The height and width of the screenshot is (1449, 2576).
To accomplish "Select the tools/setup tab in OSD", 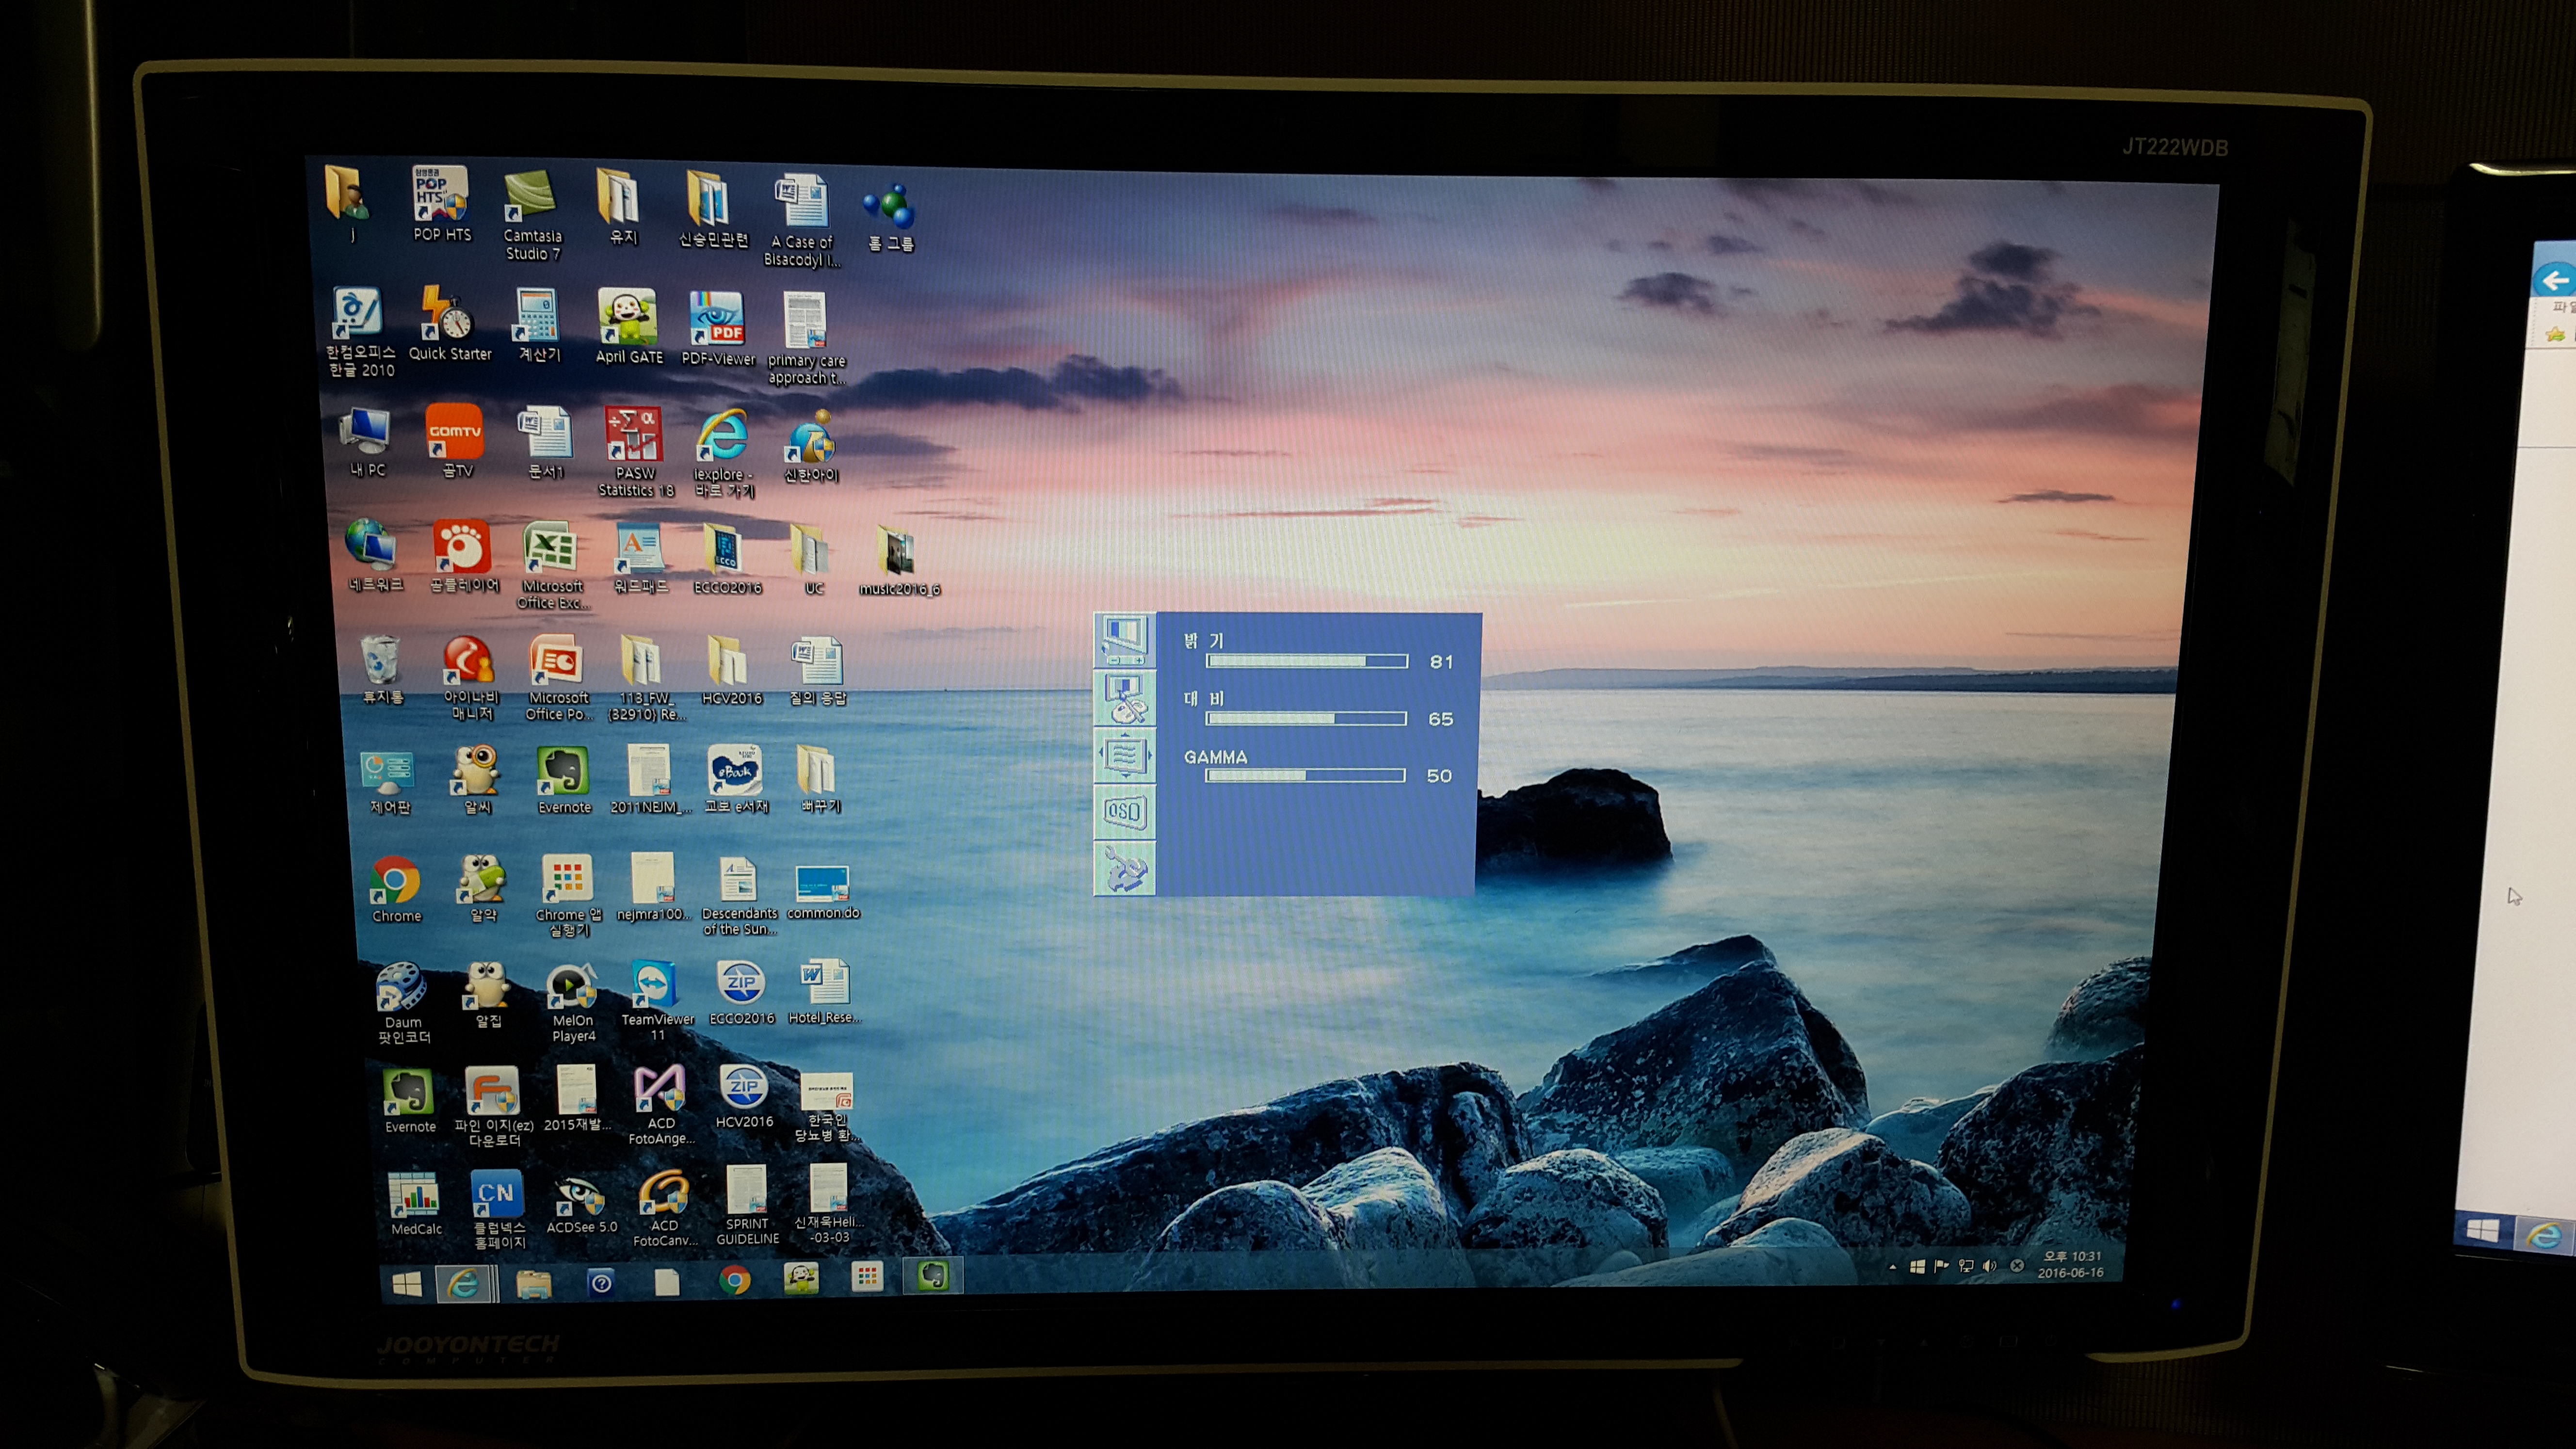I will click(x=1125, y=867).
